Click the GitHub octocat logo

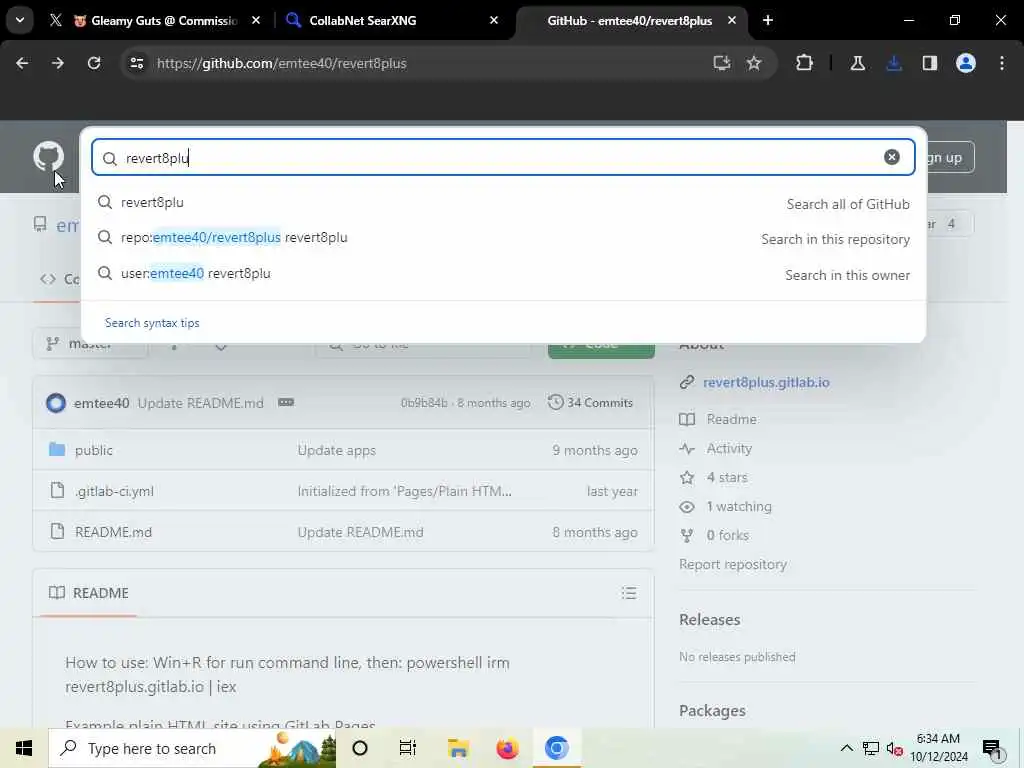(x=48, y=157)
